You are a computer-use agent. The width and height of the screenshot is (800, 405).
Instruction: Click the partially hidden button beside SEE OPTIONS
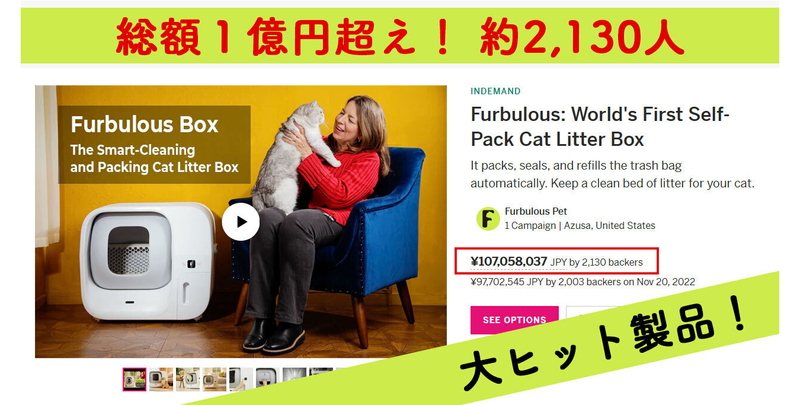coord(592,314)
